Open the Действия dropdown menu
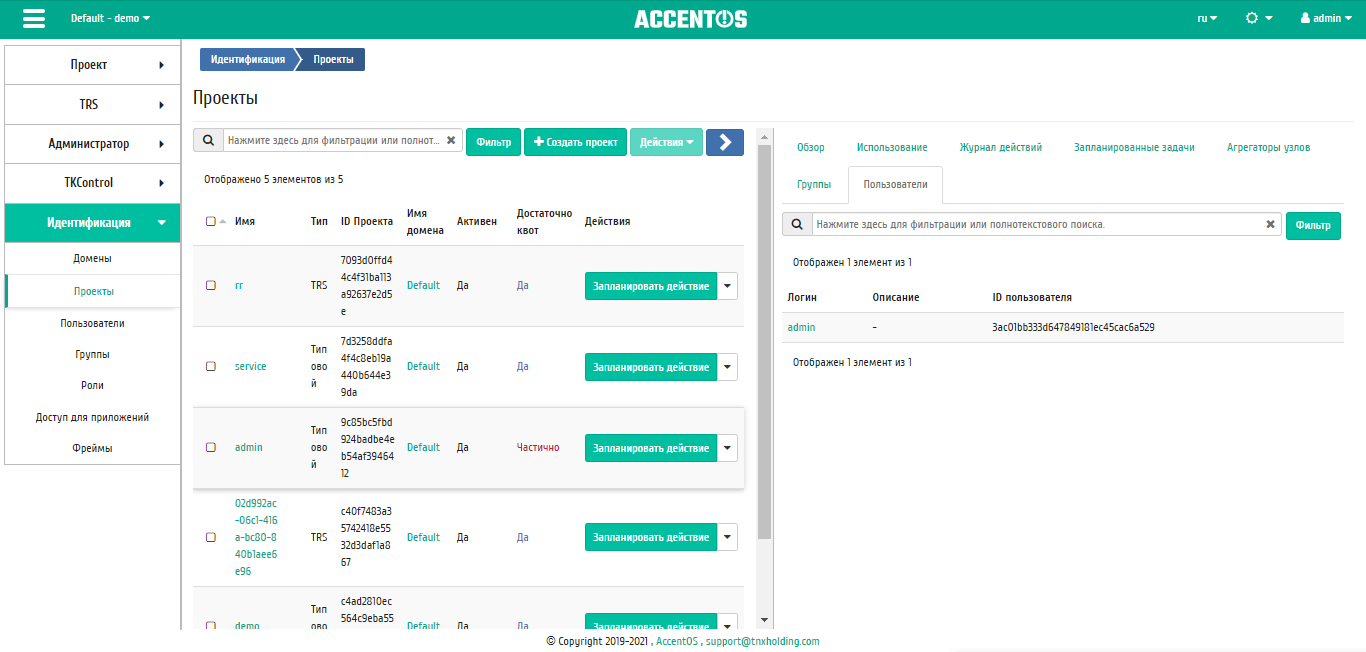The width and height of the screenshot is (1366, 652). [x=666, y=142]
